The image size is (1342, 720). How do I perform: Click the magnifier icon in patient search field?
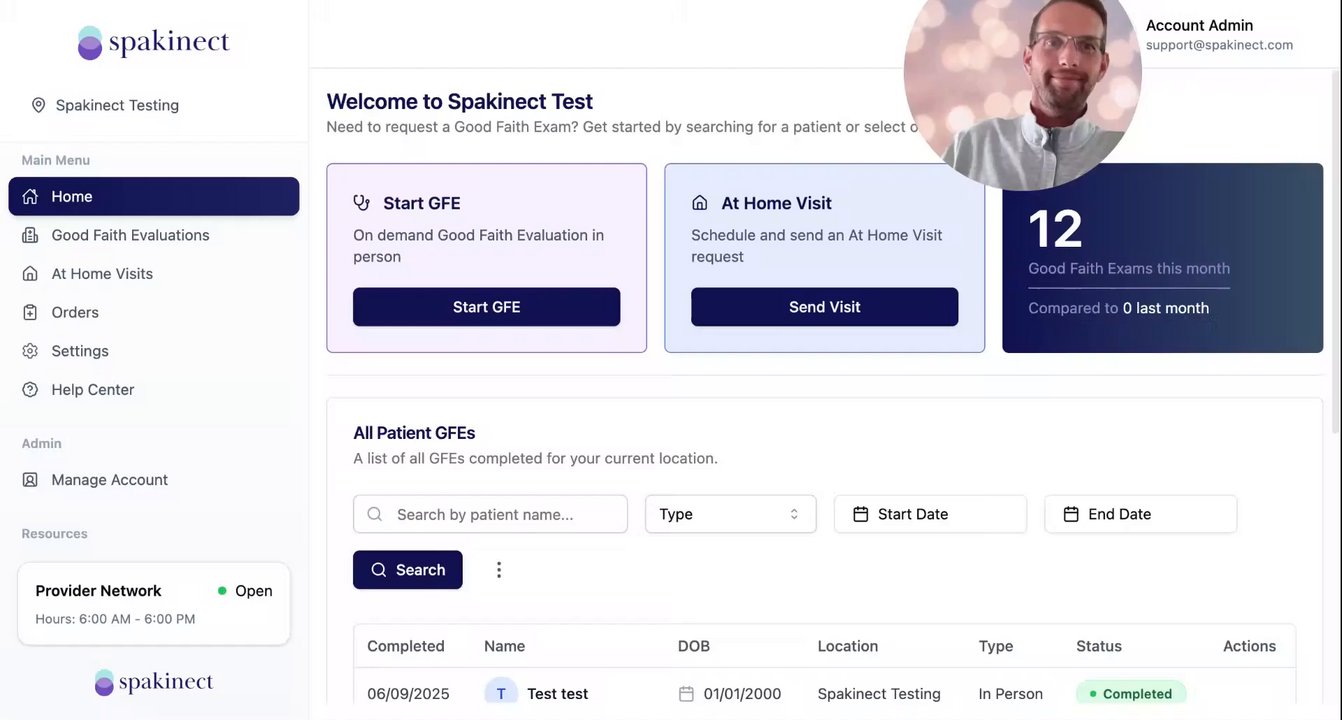pos(375,514)
